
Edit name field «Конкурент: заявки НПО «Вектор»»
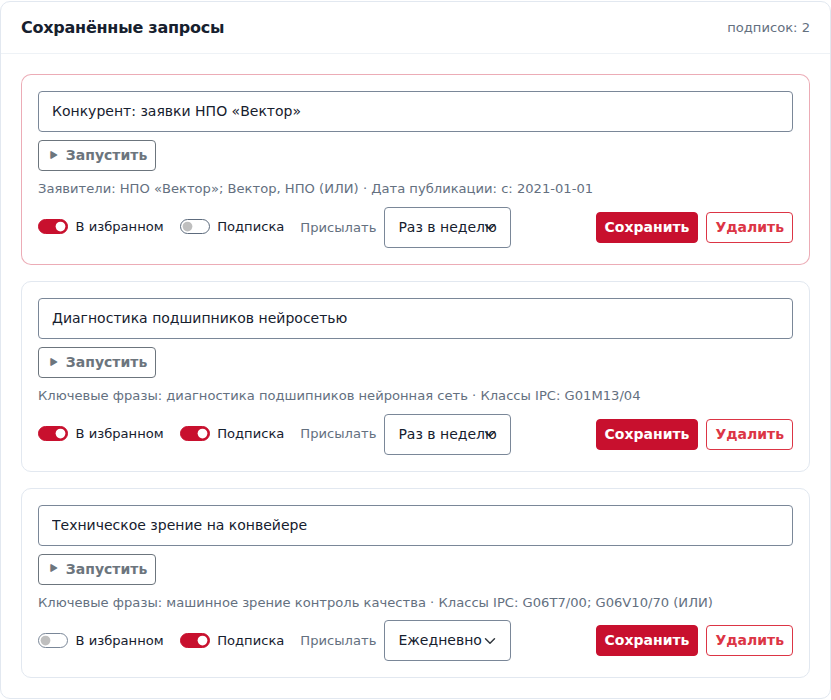pyautogui.click(x=416, y=111)
